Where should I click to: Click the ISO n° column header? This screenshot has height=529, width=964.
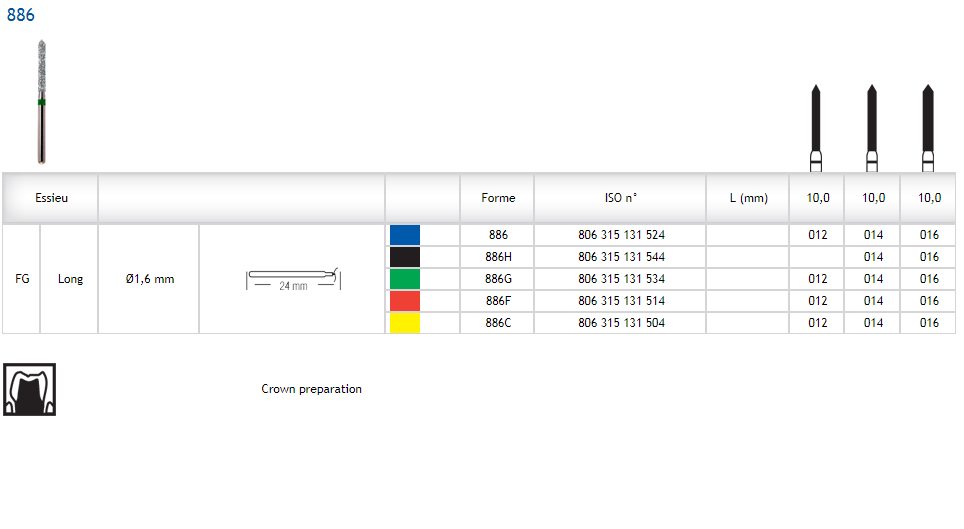621,198
